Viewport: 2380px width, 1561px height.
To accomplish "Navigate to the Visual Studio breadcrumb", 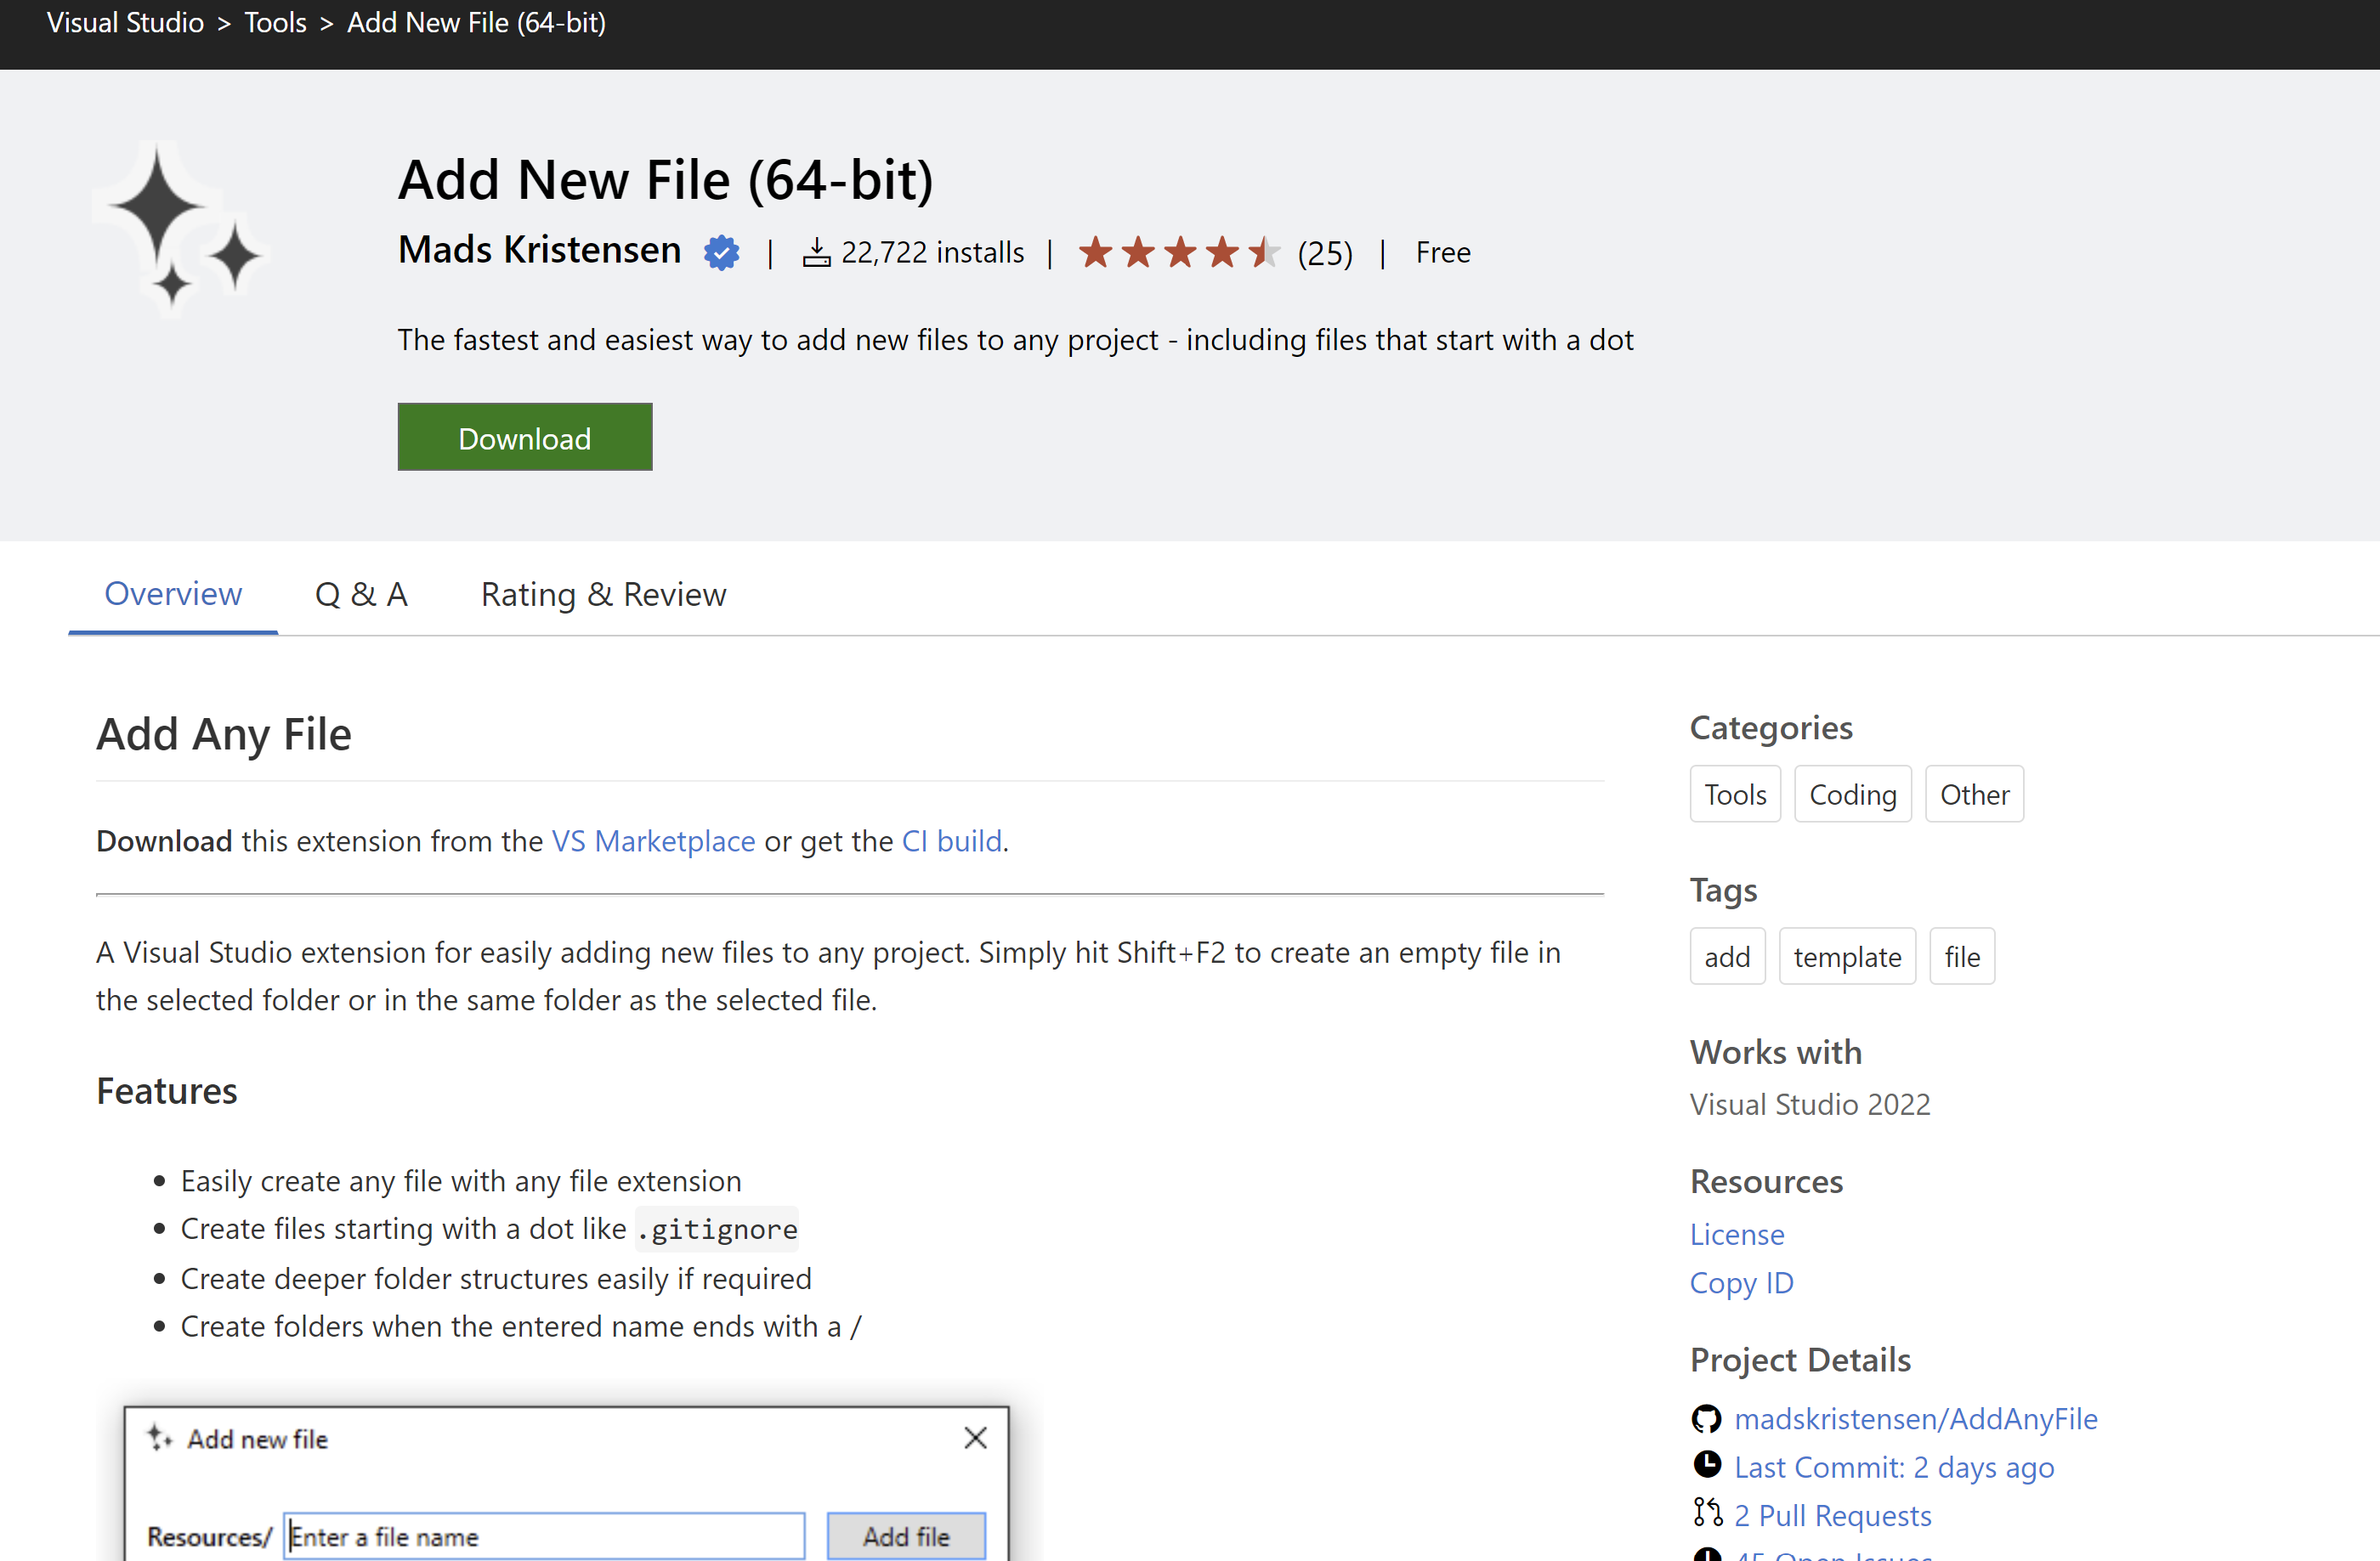I will point(124,22).
